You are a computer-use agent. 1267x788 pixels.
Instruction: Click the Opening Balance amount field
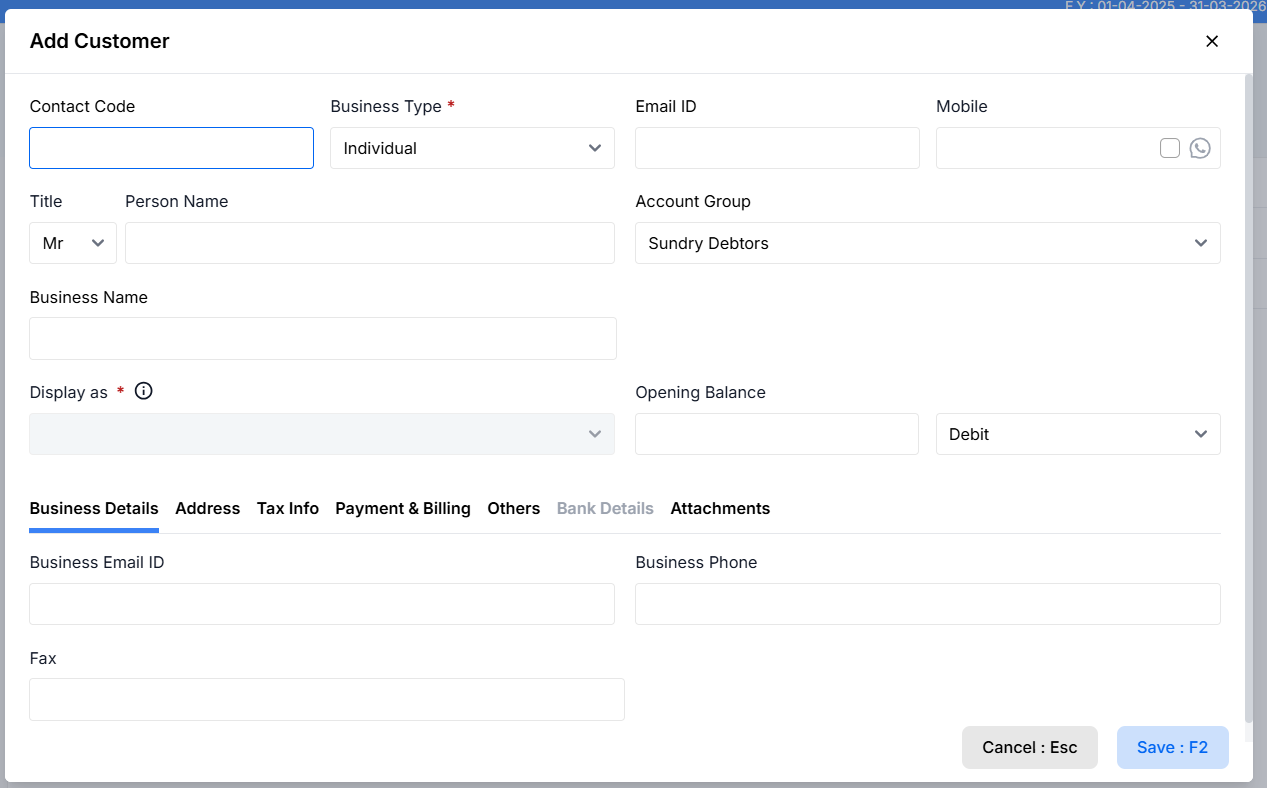point(776,434)
